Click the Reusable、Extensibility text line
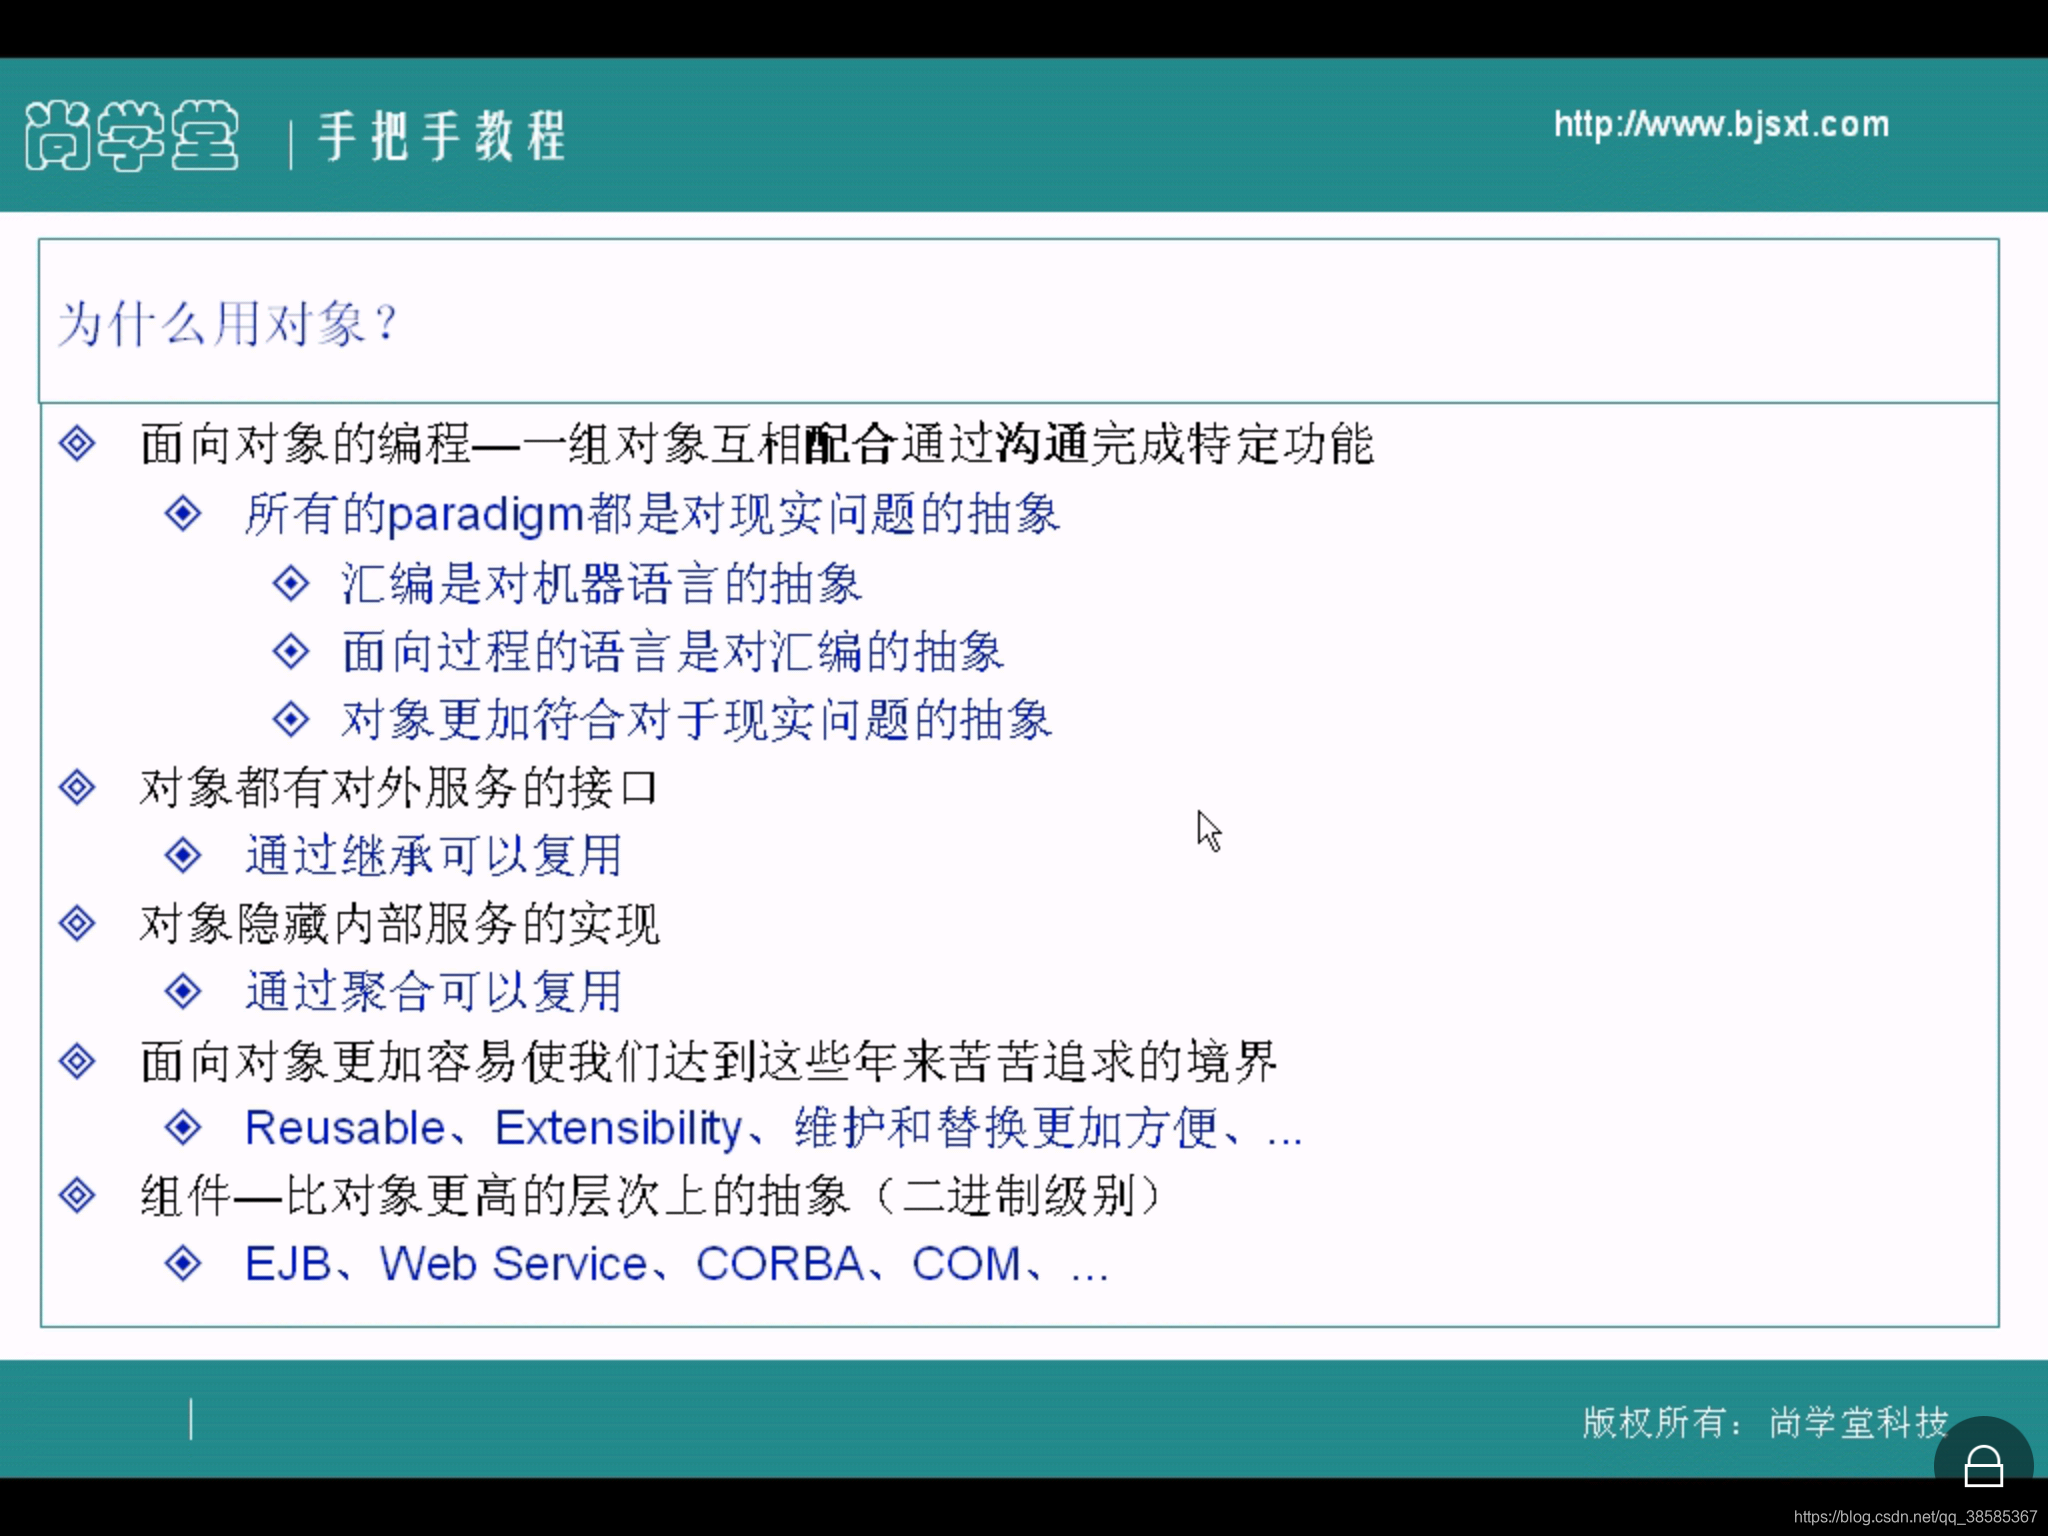2048x1536 pixels. (x=772, y=1128)
